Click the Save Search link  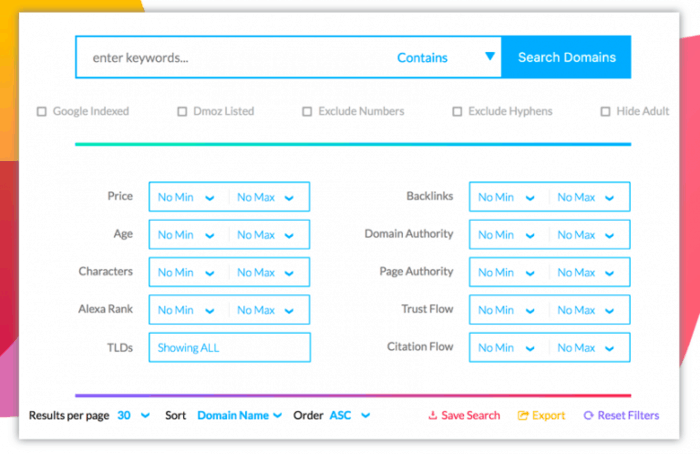470,416
